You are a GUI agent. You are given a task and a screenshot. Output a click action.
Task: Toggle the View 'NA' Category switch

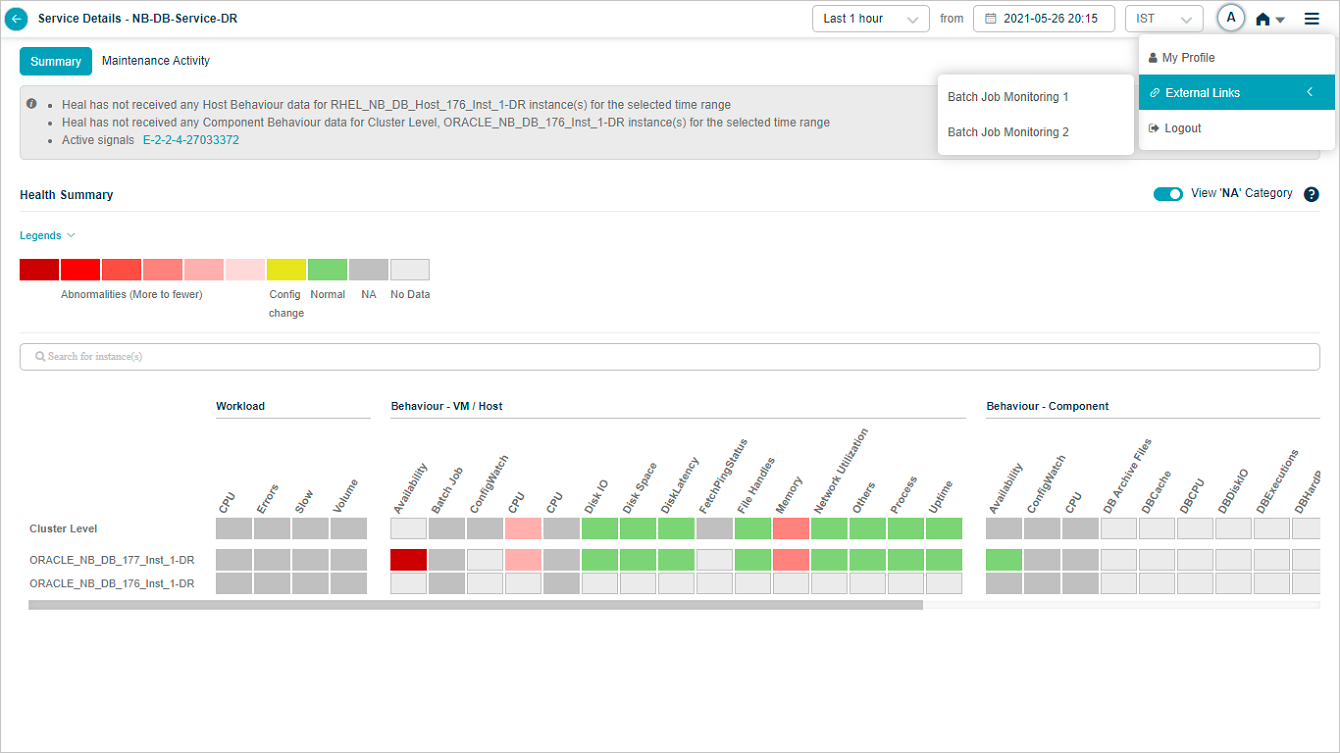coord(1167,194)
